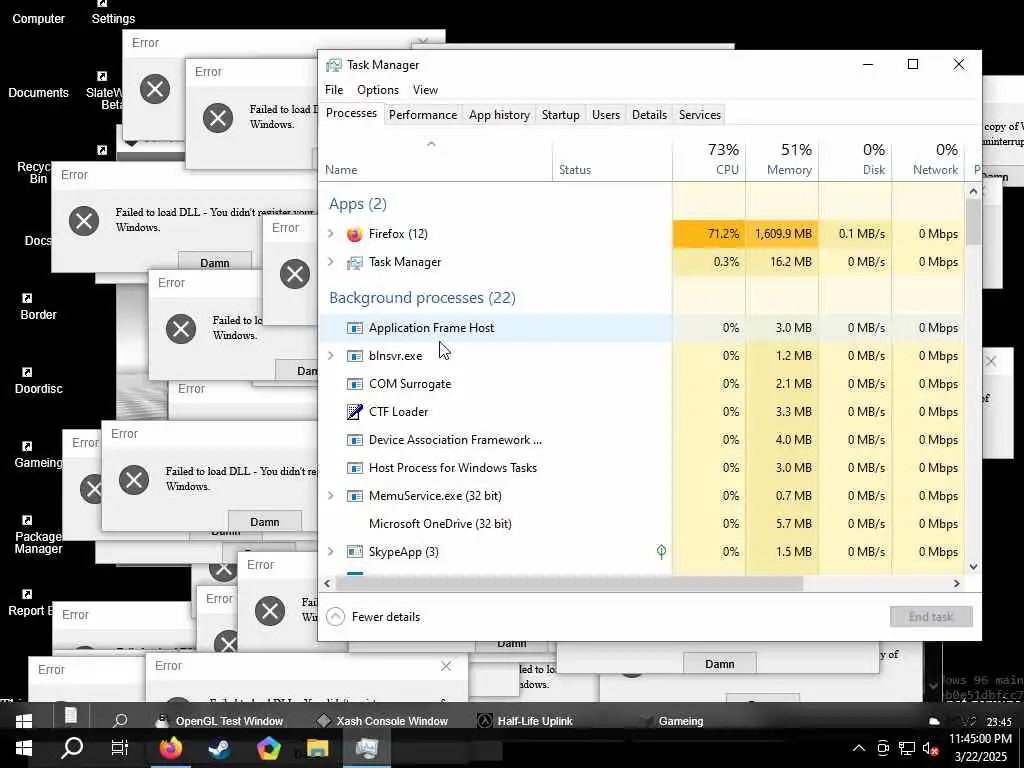Click the Host Process for Windows Tasks icon
Image resolution: width=1024 pixels, height=768 pixels.
(x=355, y=468)
